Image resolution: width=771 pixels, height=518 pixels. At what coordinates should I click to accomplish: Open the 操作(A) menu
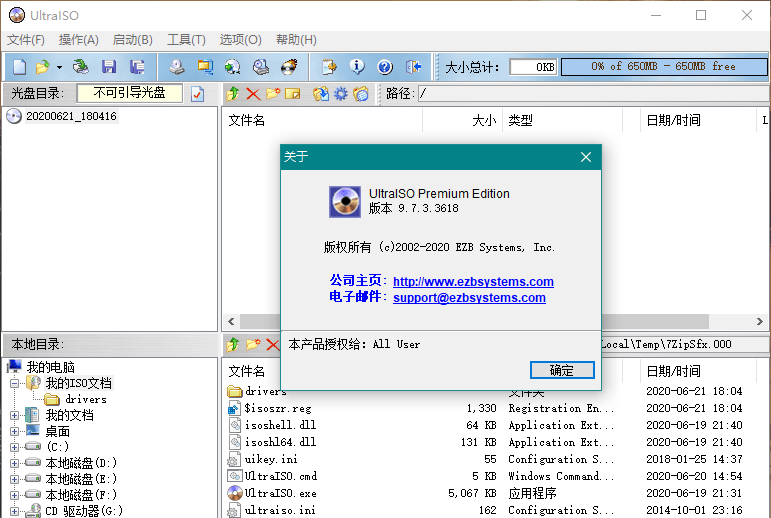79,40
